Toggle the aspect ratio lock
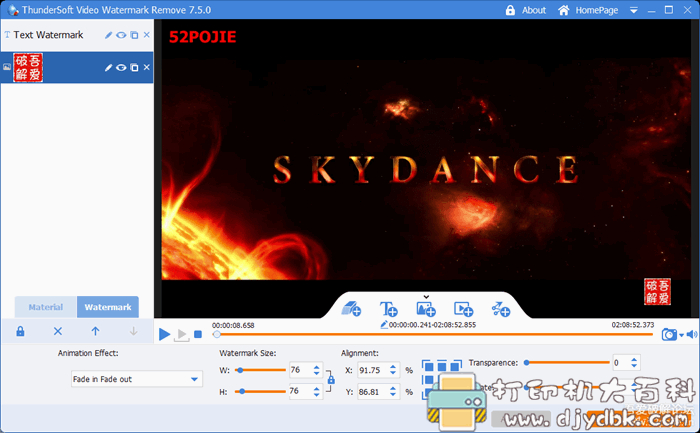700x433 pixels. pos(331,380)
